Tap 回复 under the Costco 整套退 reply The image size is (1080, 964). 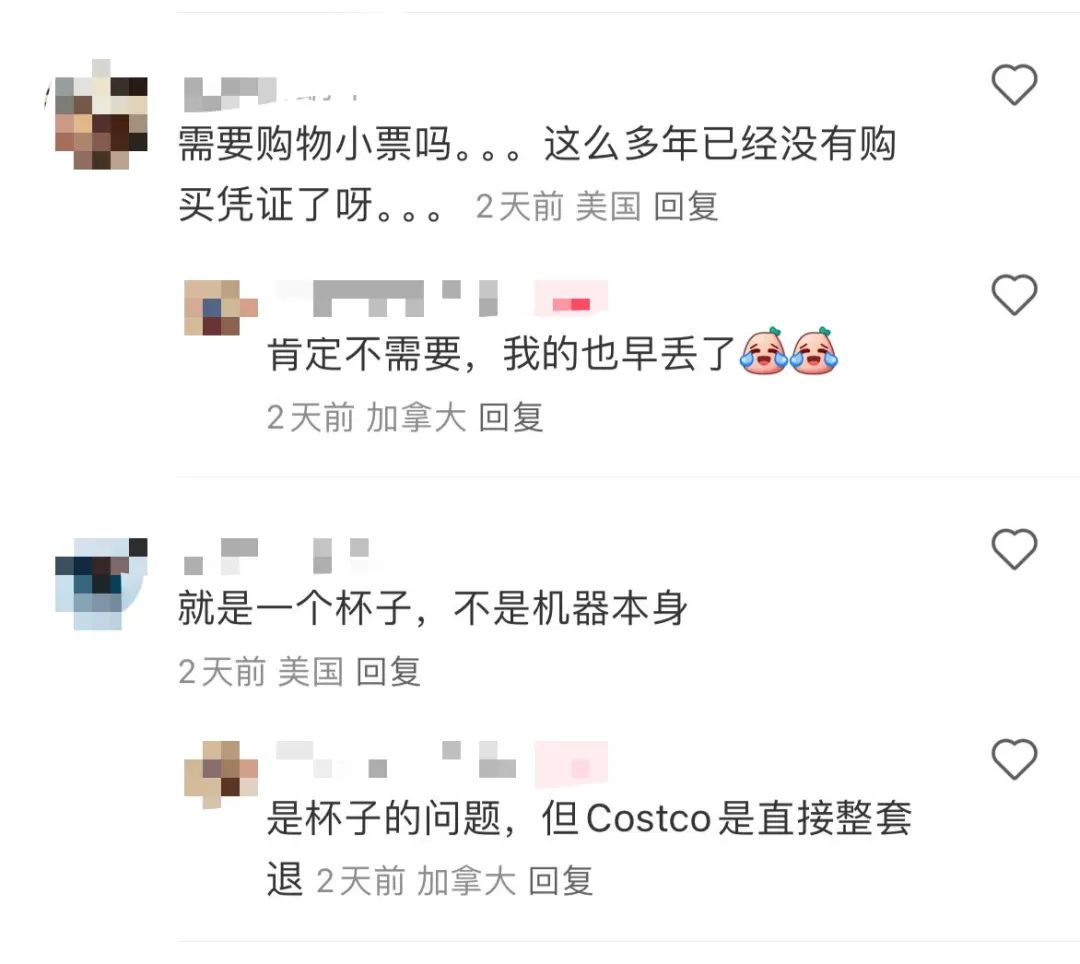[x=560, y=881]
